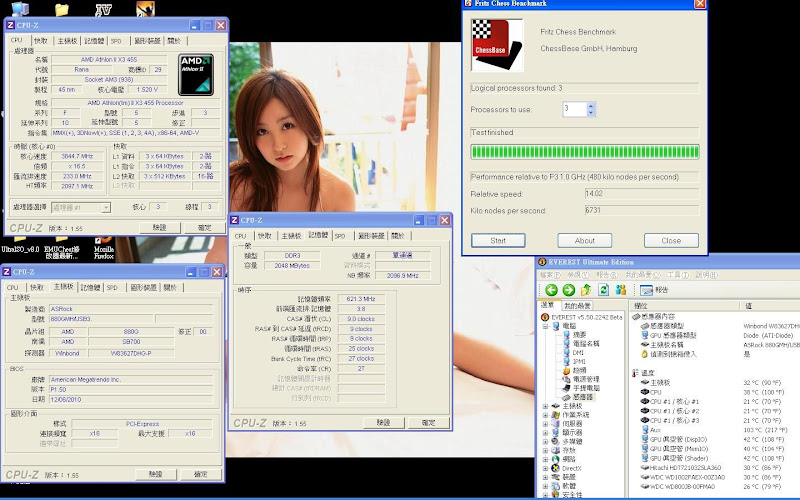The height and width of the screenshot is (500, 800).
Task: Open the EMUCheat desktop icon
Action: (62, 248)
